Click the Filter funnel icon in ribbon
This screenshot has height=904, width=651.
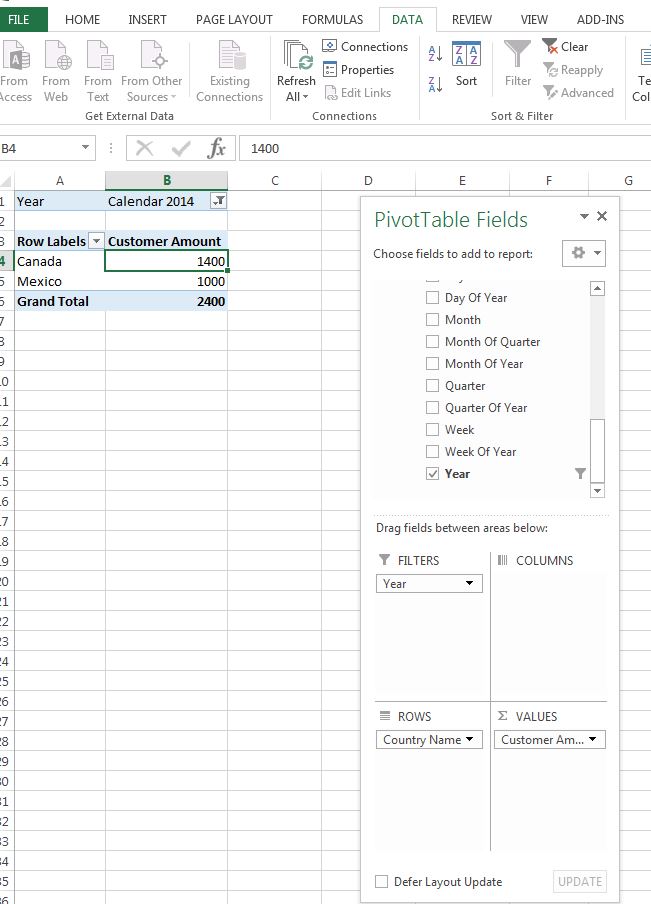point(517,57)
